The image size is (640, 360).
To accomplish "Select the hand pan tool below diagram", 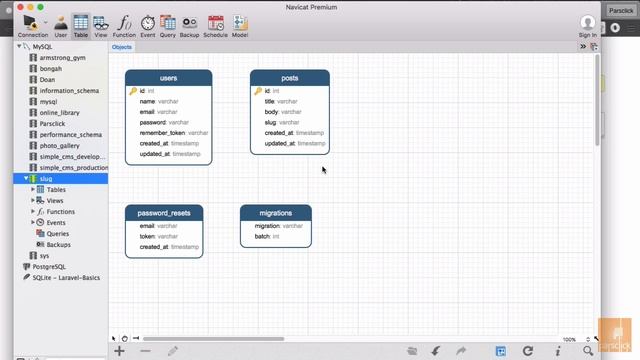I will coord(124,338).
